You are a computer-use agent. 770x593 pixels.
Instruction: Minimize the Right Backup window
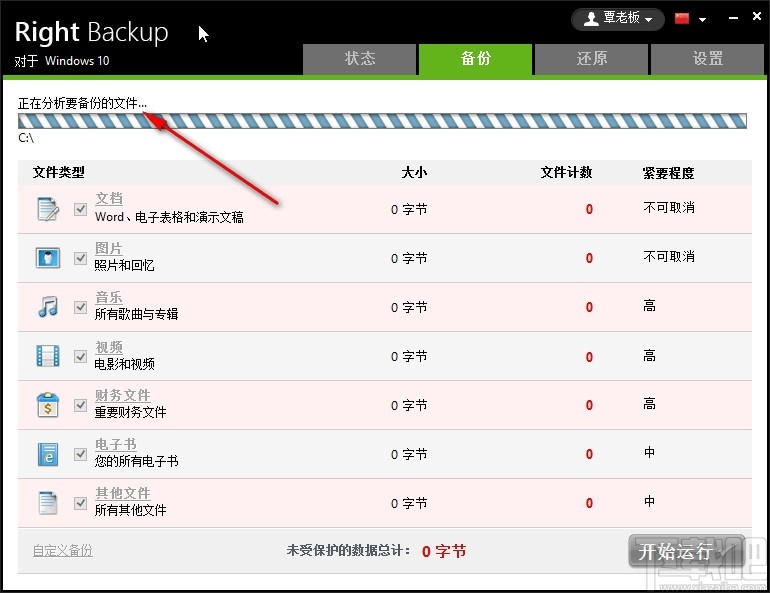click(x=733, y=18)
